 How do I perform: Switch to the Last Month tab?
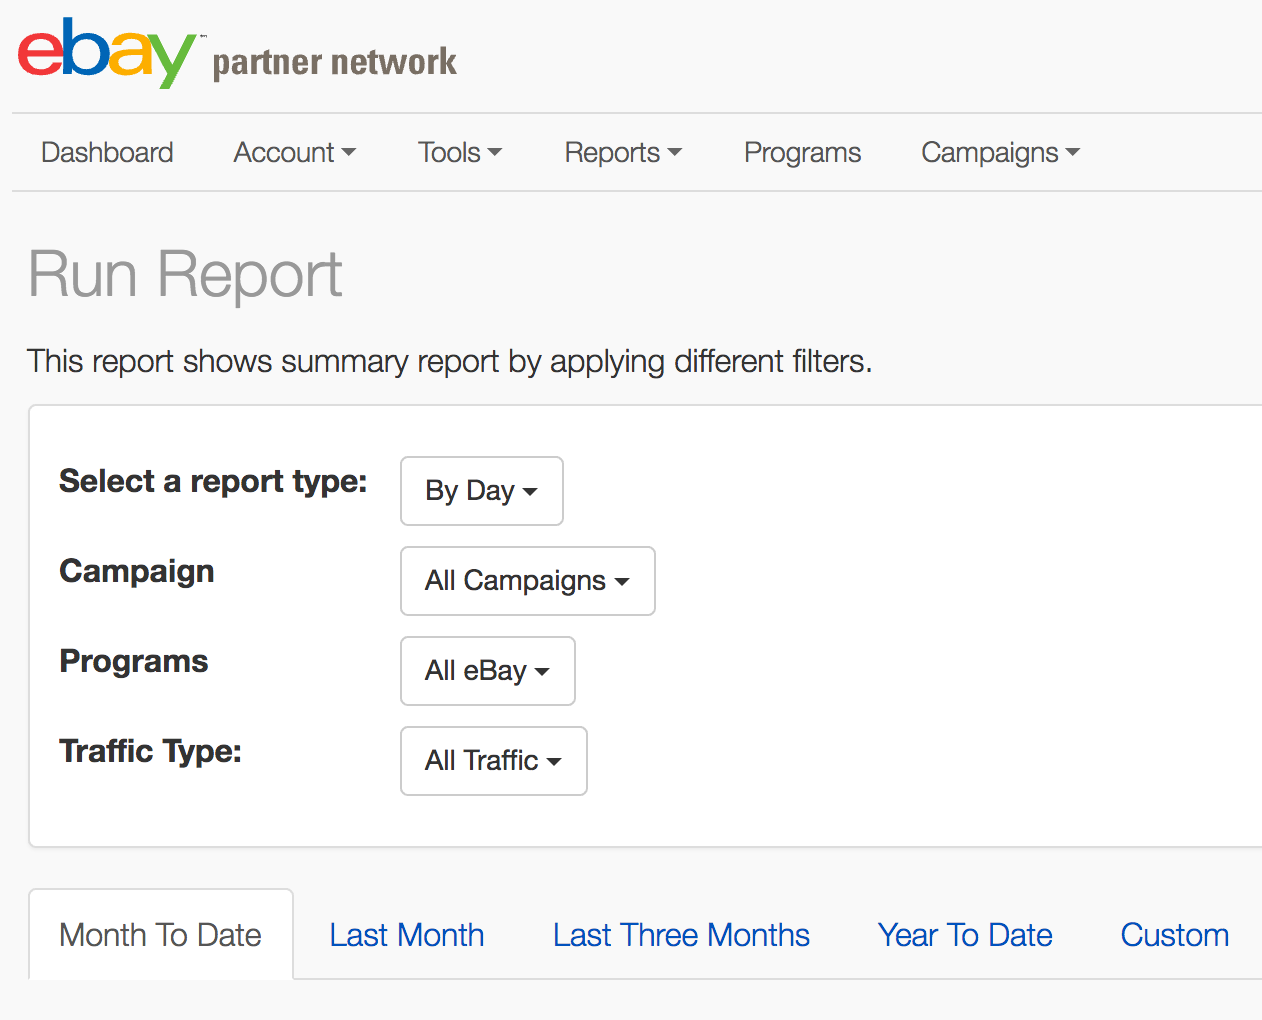coord(407,935)
